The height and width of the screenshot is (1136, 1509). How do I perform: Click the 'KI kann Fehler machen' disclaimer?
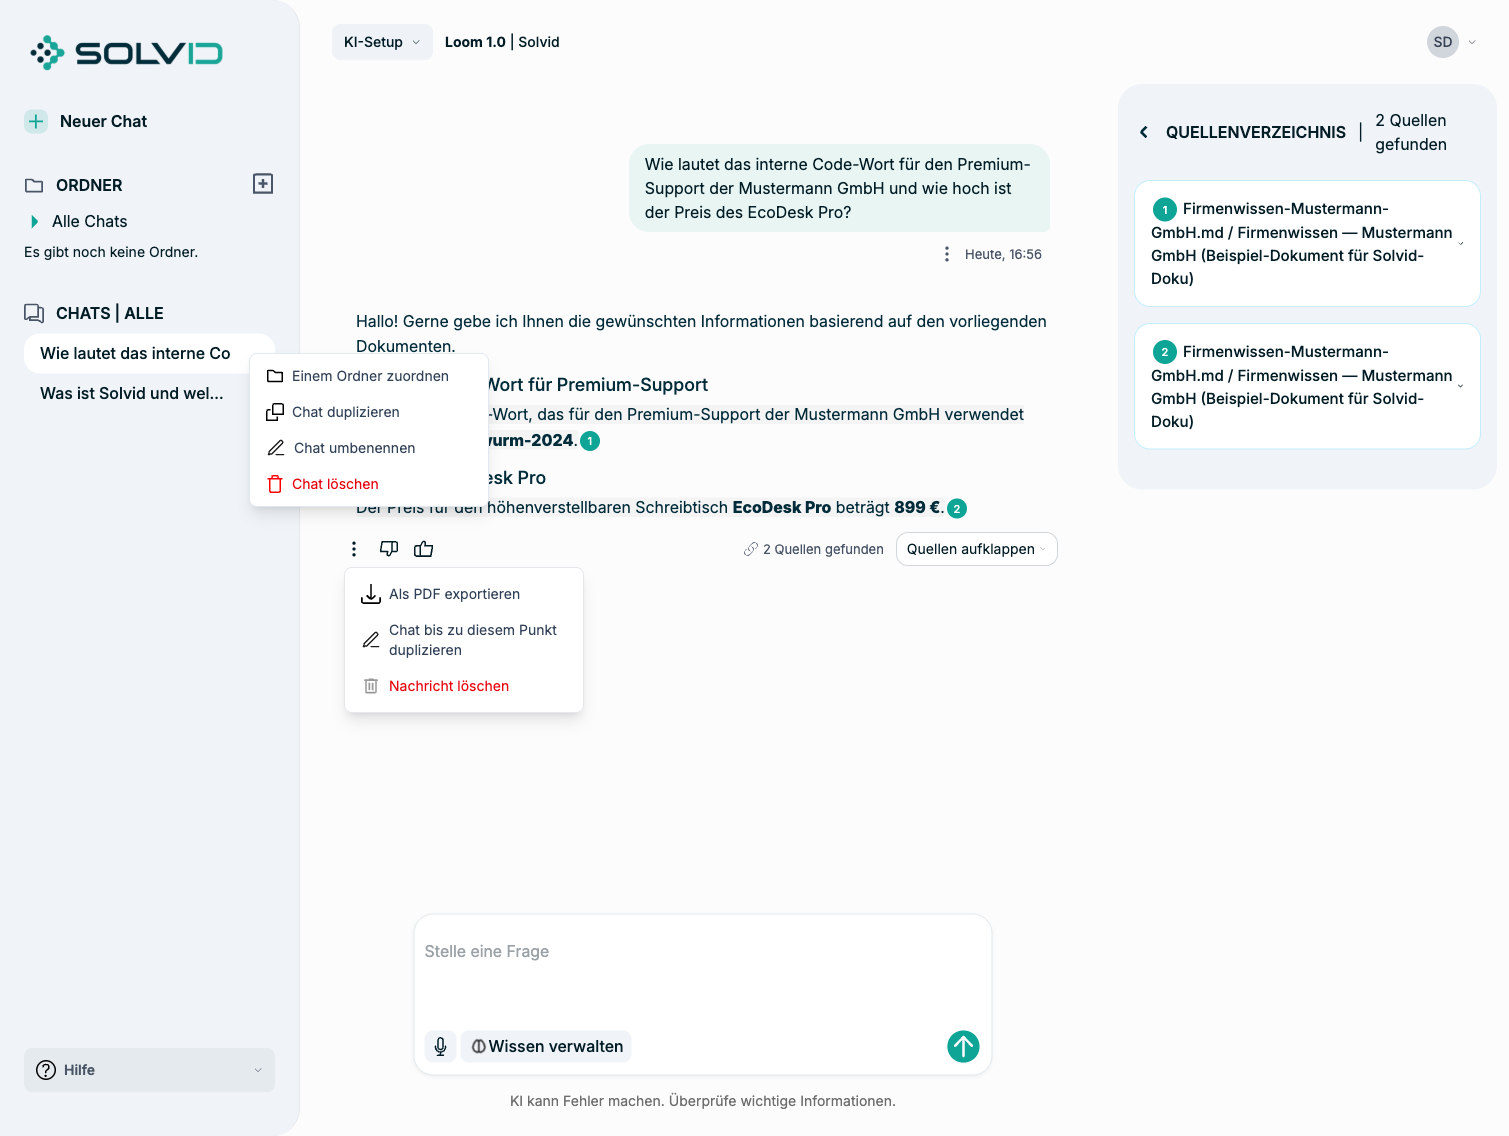click(703, 1101)
